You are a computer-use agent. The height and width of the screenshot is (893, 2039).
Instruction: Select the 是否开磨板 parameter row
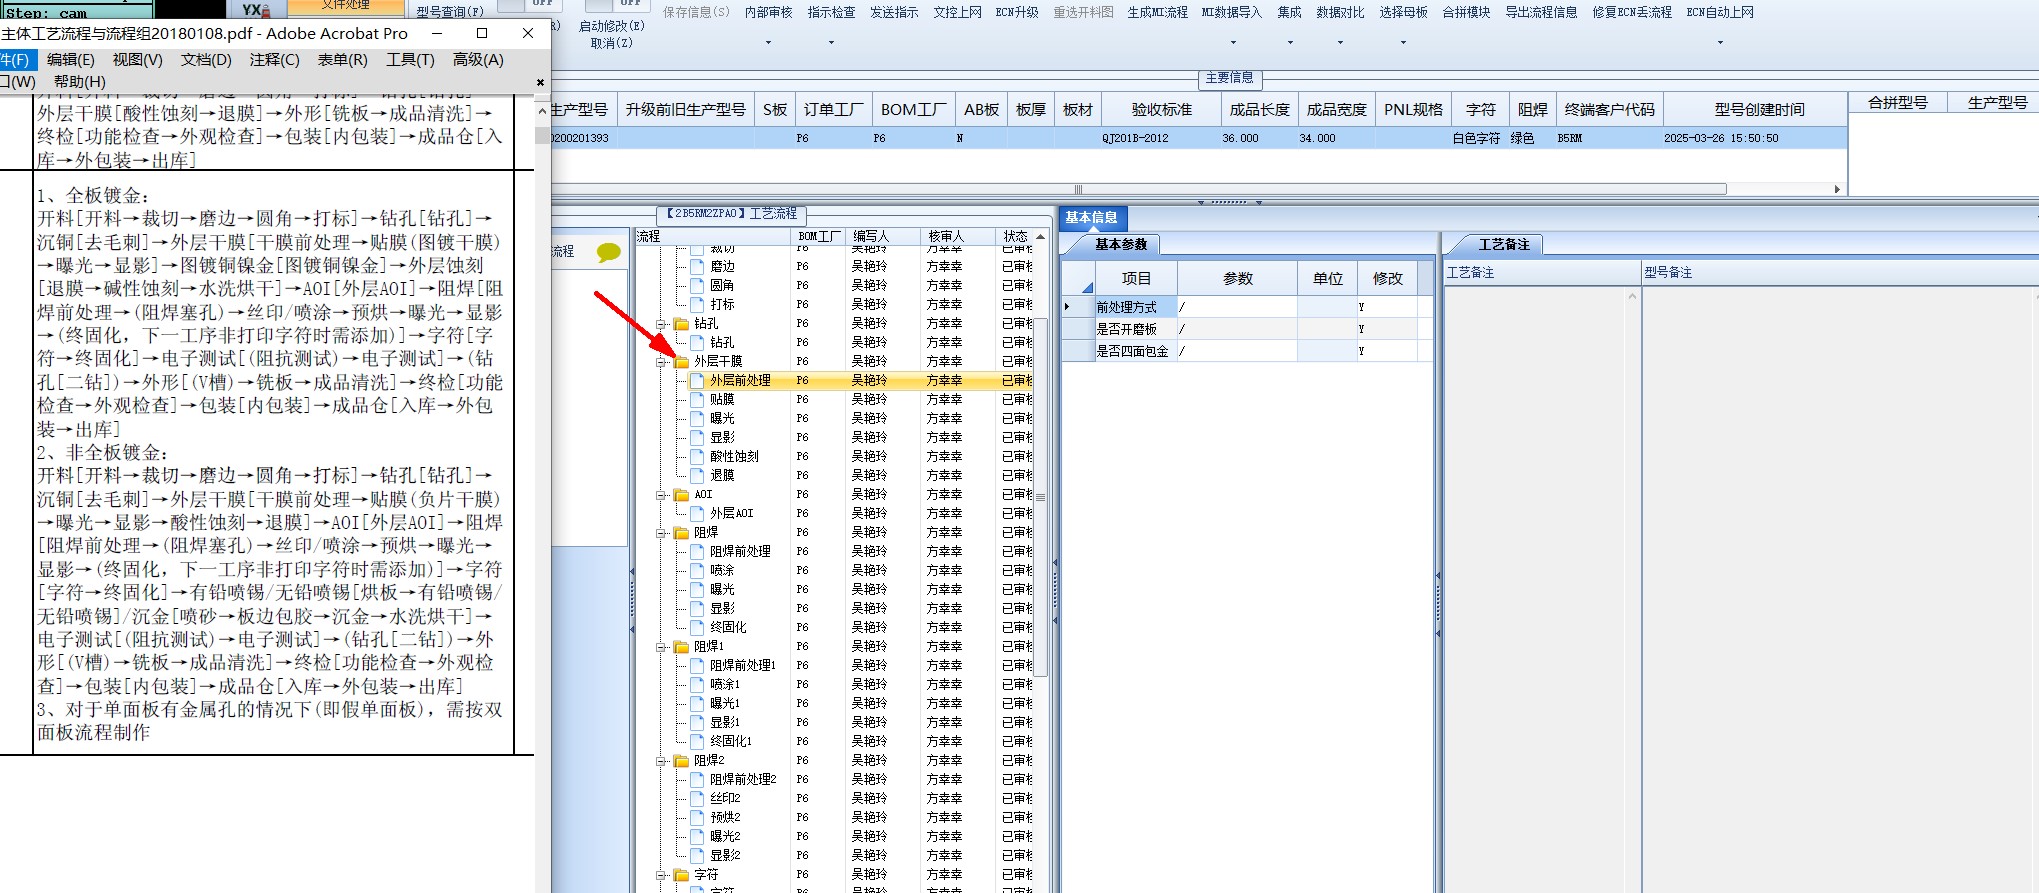pyautogui.click(x=1246, y=329)
